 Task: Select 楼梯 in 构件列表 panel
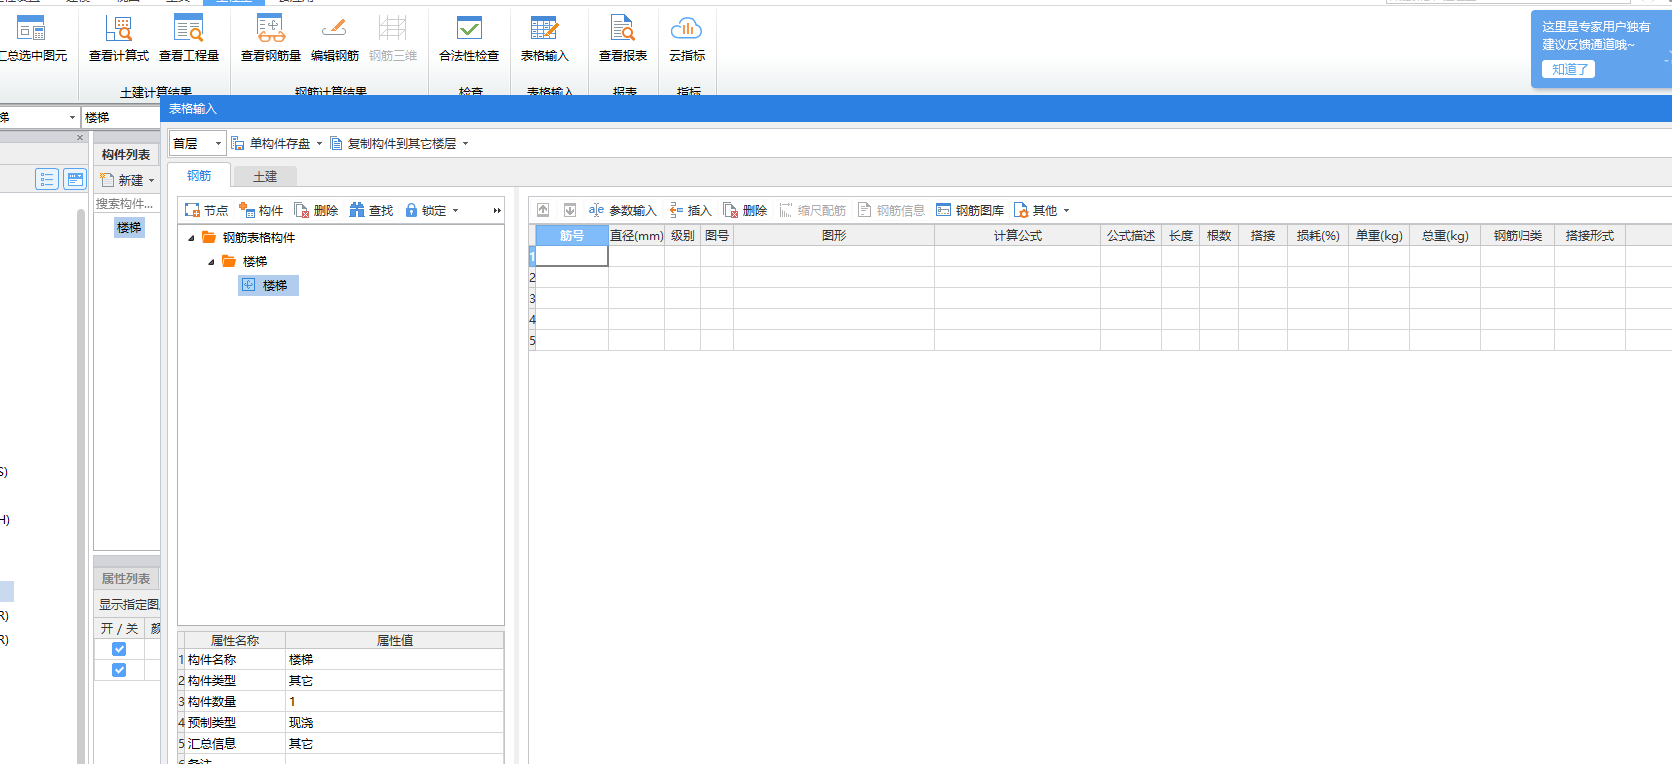129,227
